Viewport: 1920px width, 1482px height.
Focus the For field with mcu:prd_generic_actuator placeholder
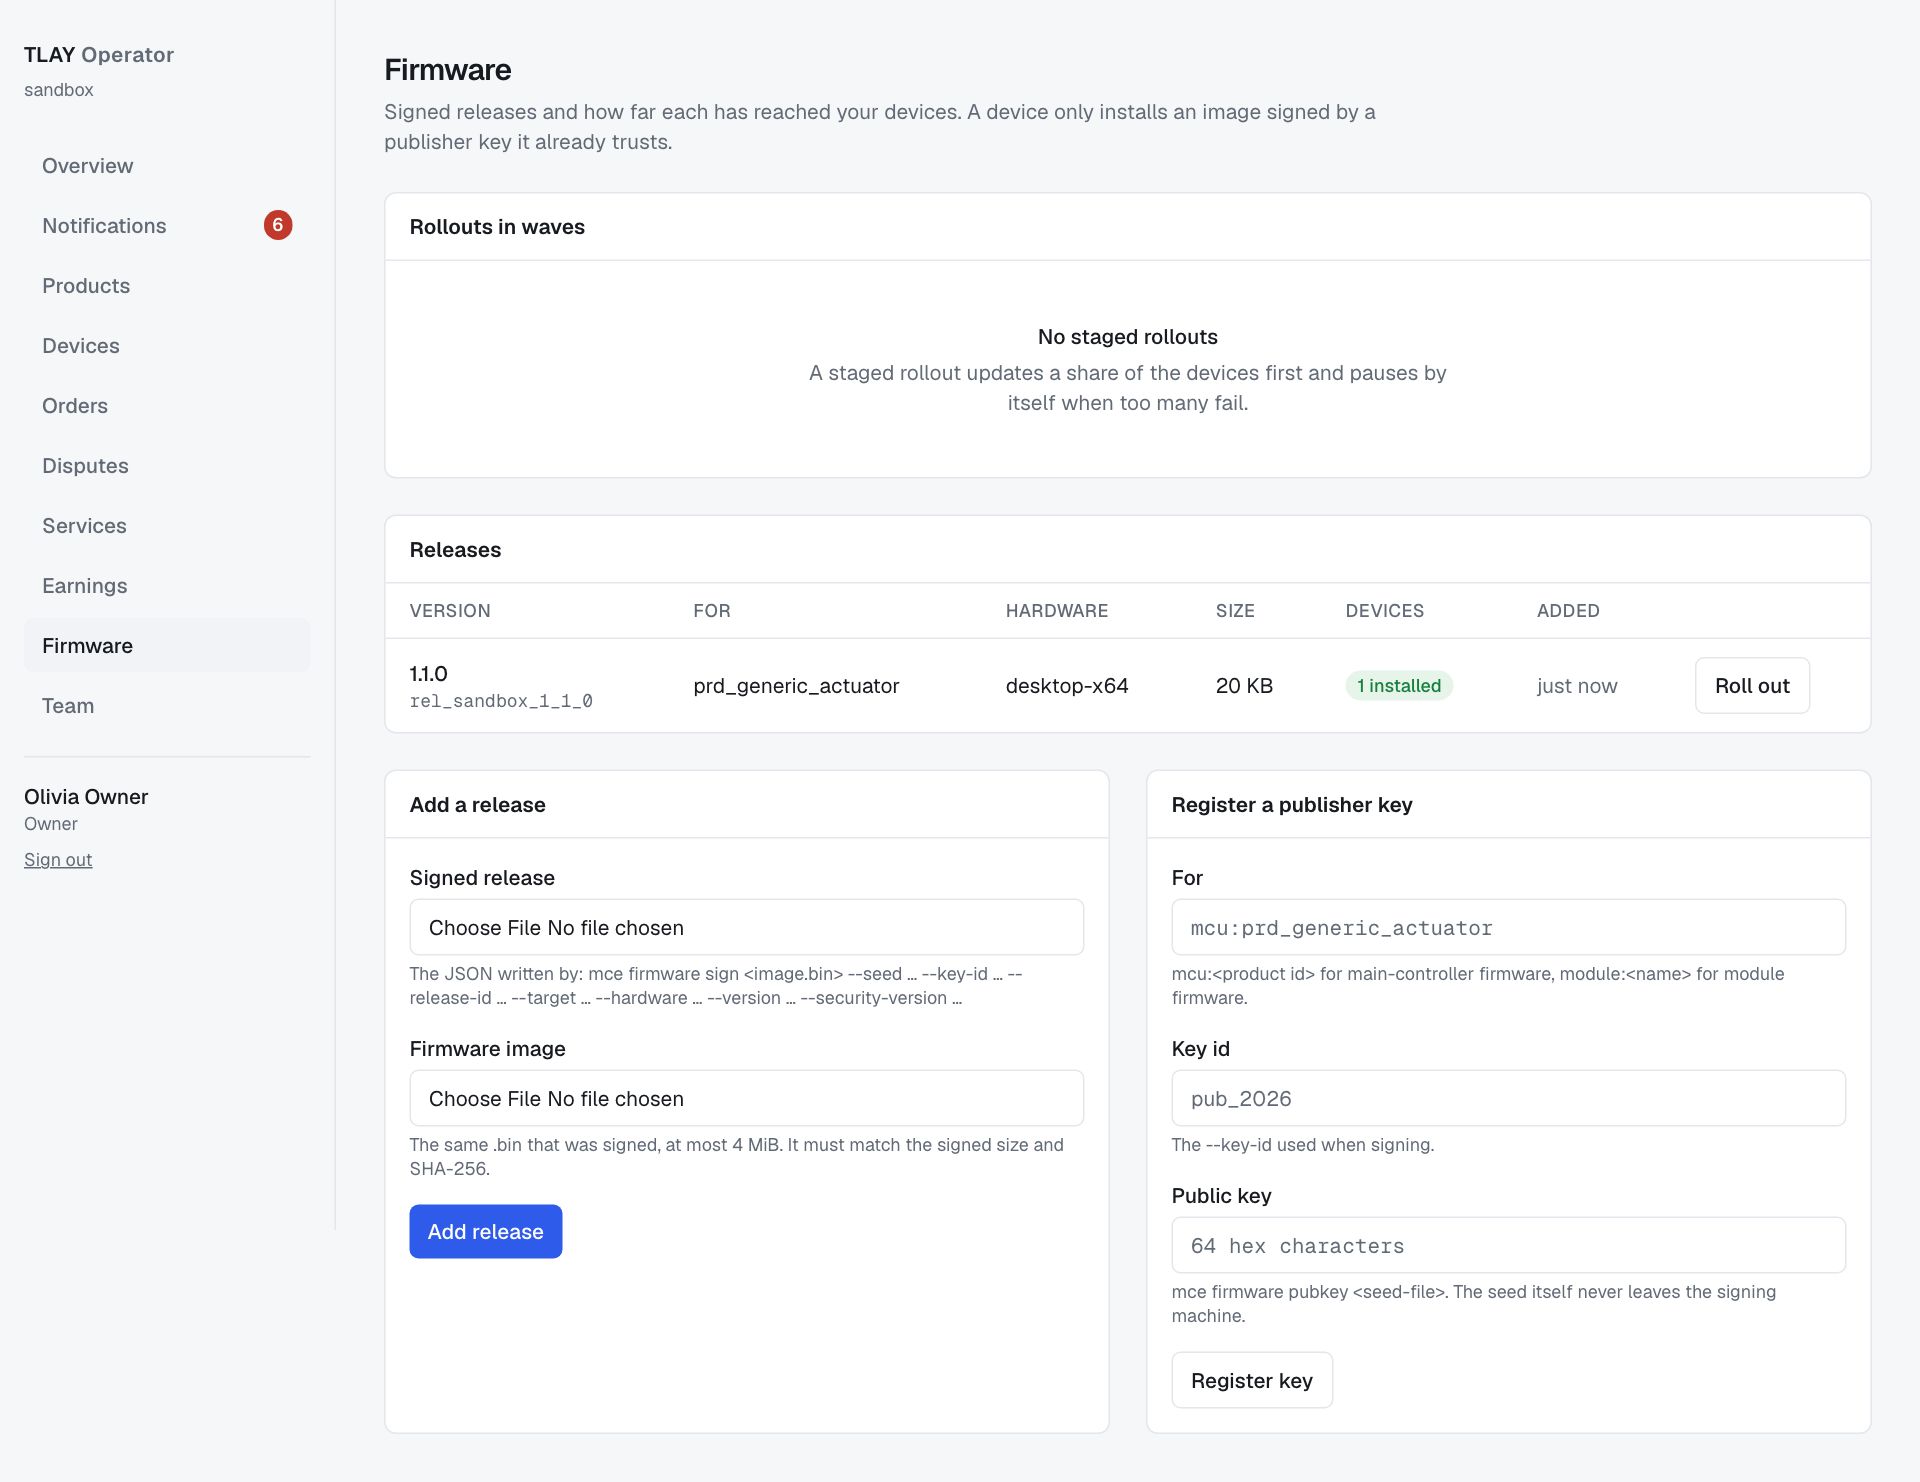1508,928
